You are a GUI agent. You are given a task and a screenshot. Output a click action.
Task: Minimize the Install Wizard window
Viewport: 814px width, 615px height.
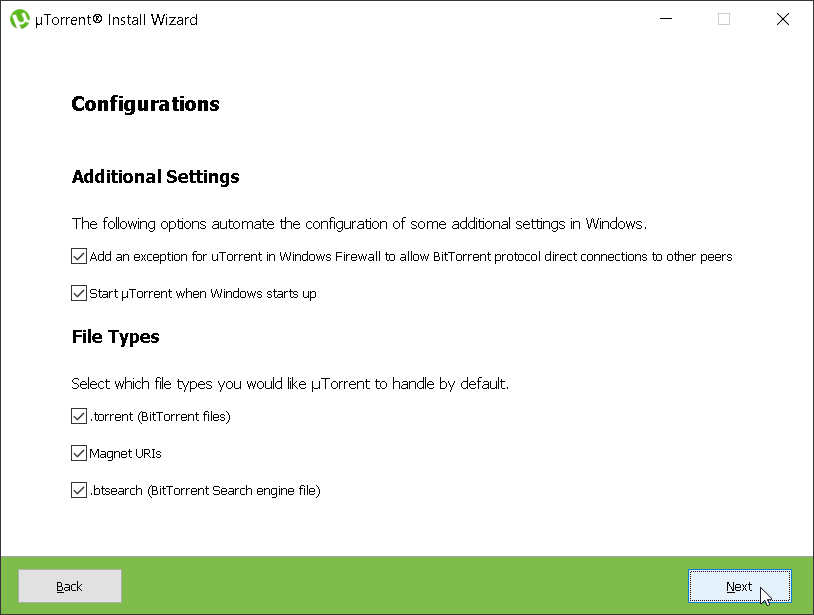click(666, 19)
